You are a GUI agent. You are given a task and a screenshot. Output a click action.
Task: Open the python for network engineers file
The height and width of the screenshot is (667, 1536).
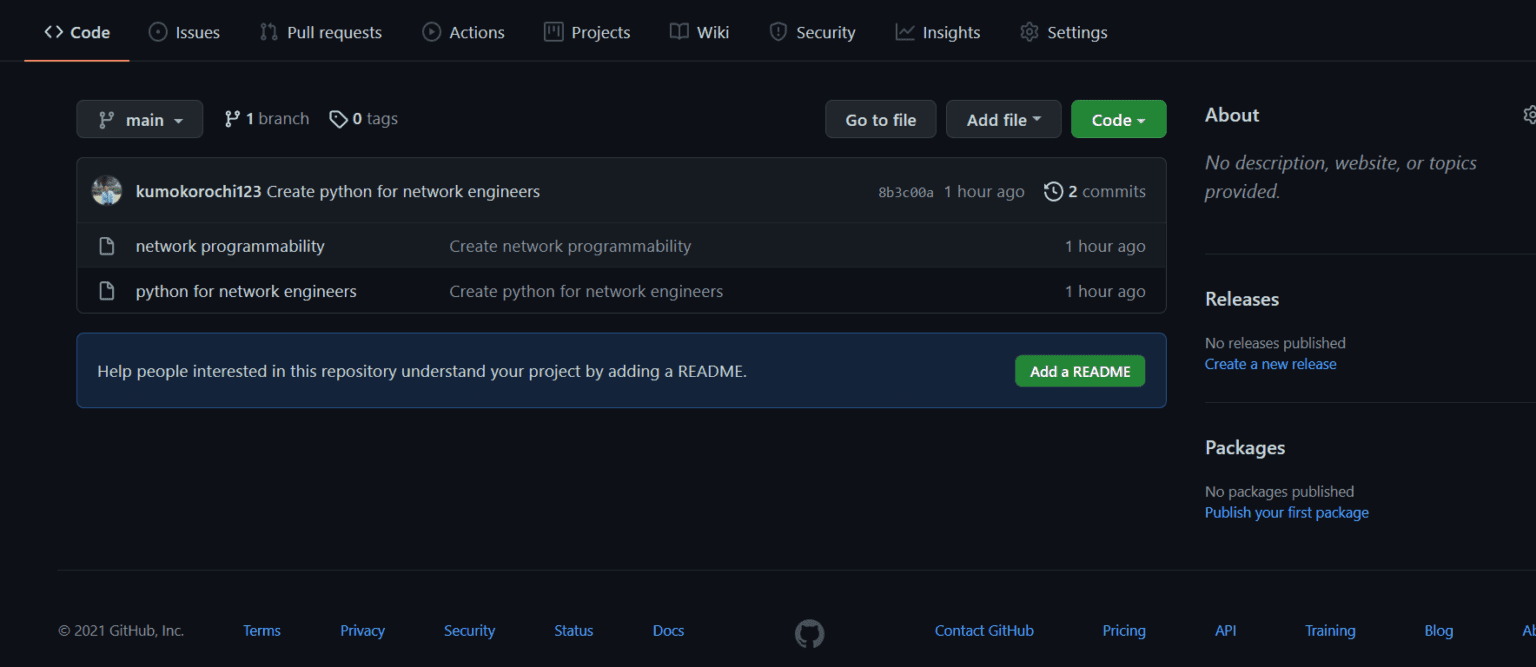coord(246,290)
